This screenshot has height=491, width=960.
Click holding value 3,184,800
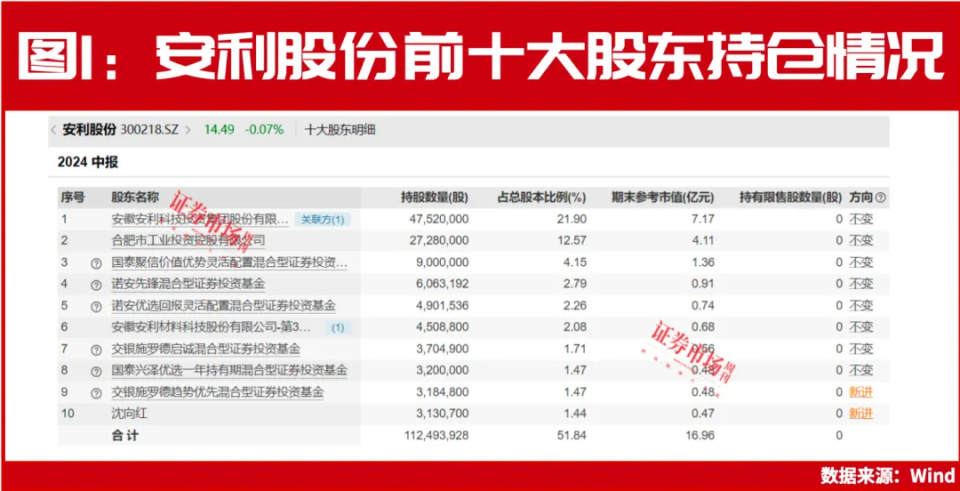tap(444, 392)
